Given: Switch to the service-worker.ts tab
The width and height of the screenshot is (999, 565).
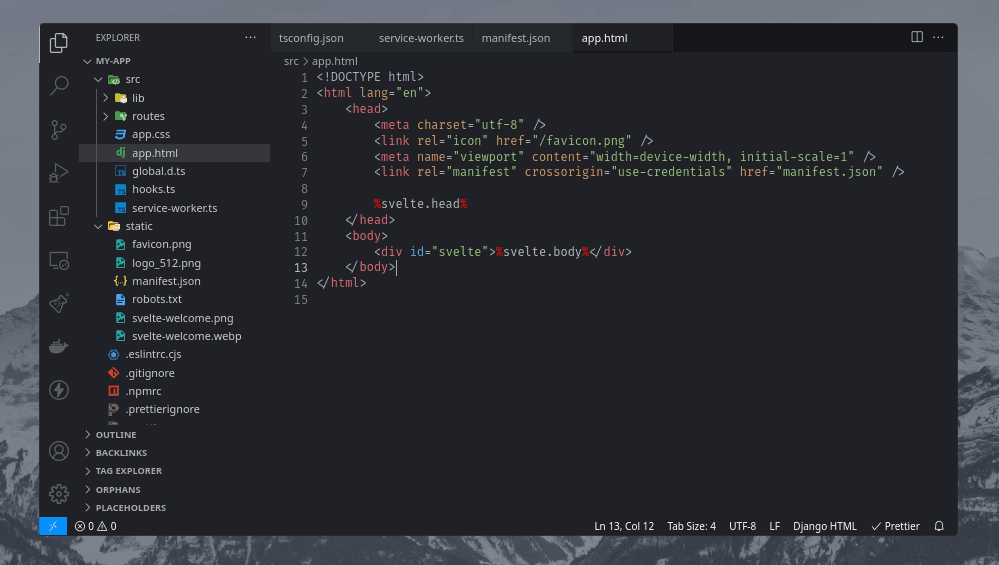Looking at the screenshot, I should tap(421, 38).
